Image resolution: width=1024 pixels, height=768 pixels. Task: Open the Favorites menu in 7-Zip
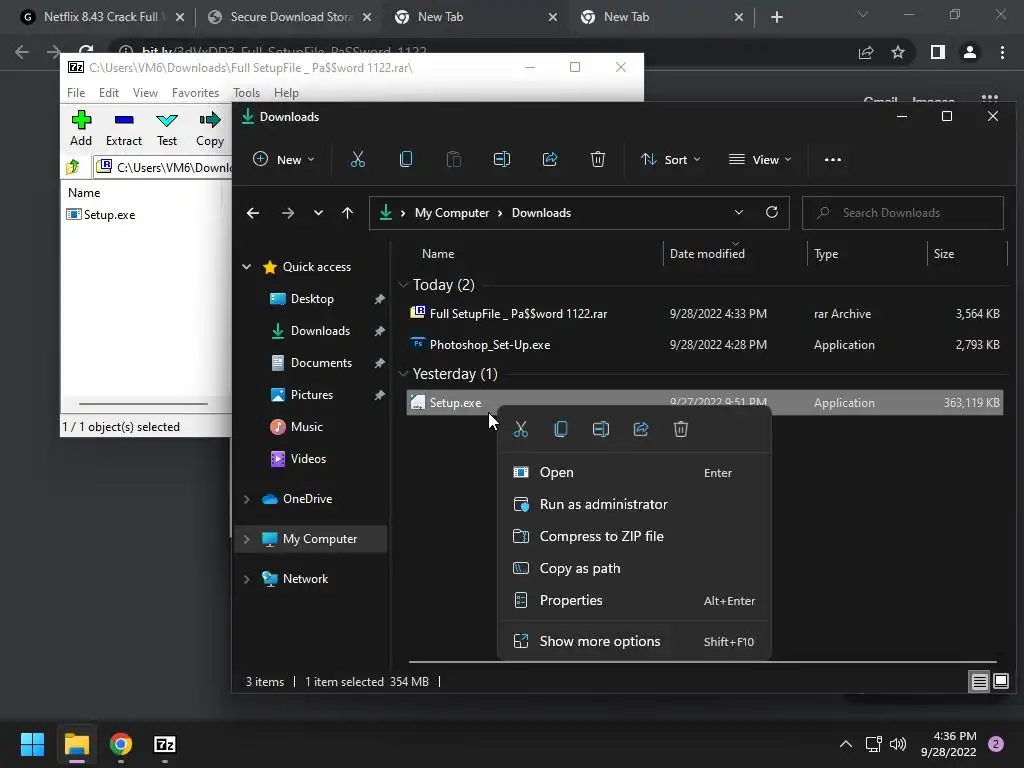pos(195,93)
